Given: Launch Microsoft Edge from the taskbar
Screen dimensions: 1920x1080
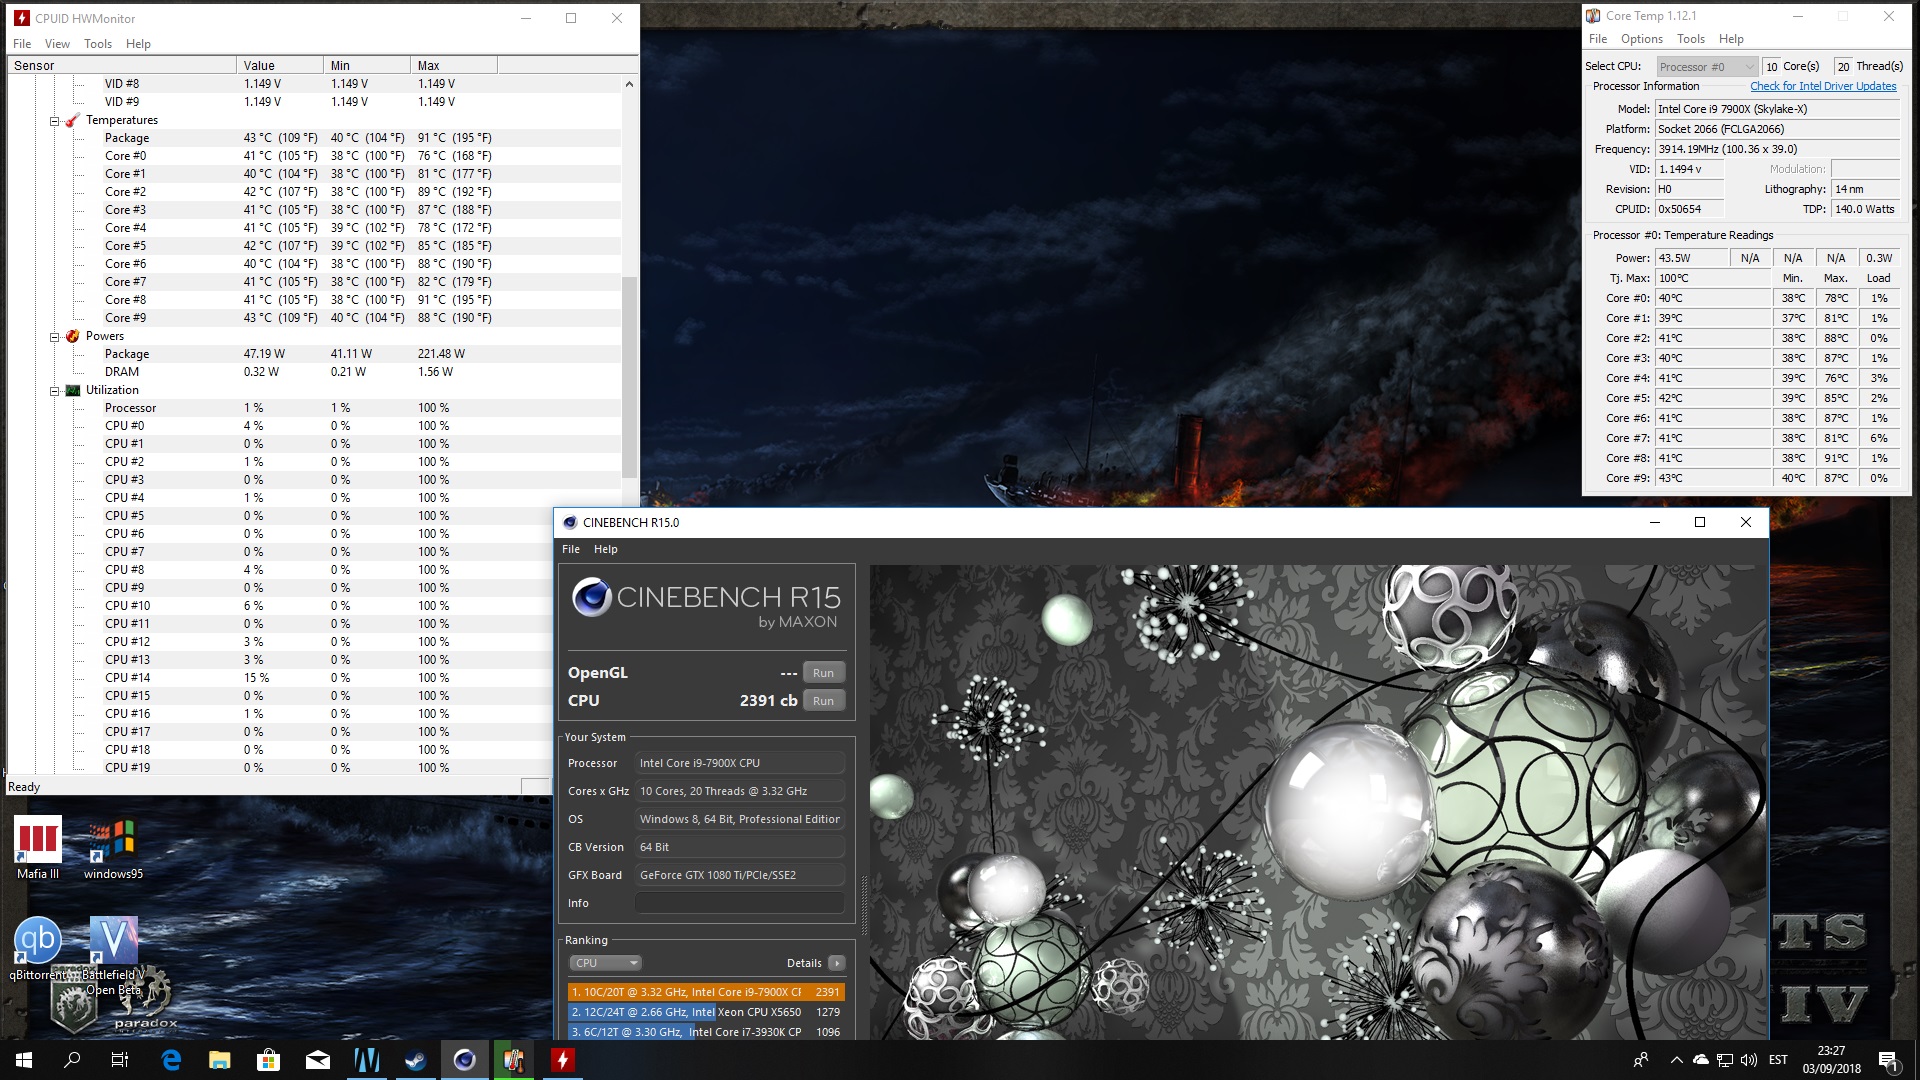Looking at the screenshot, I should click(171, 1060).
